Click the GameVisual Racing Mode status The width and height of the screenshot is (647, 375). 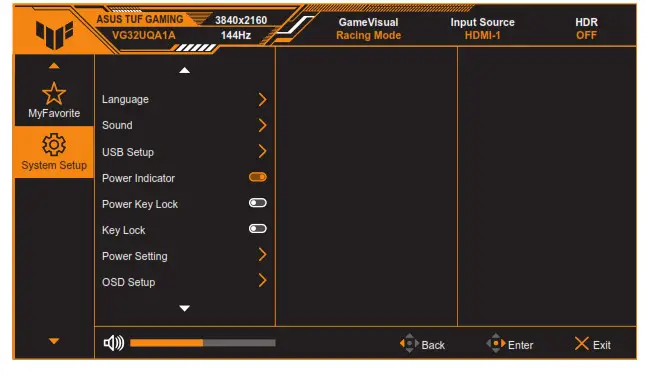pyautogui.click(x=368, y=28)
